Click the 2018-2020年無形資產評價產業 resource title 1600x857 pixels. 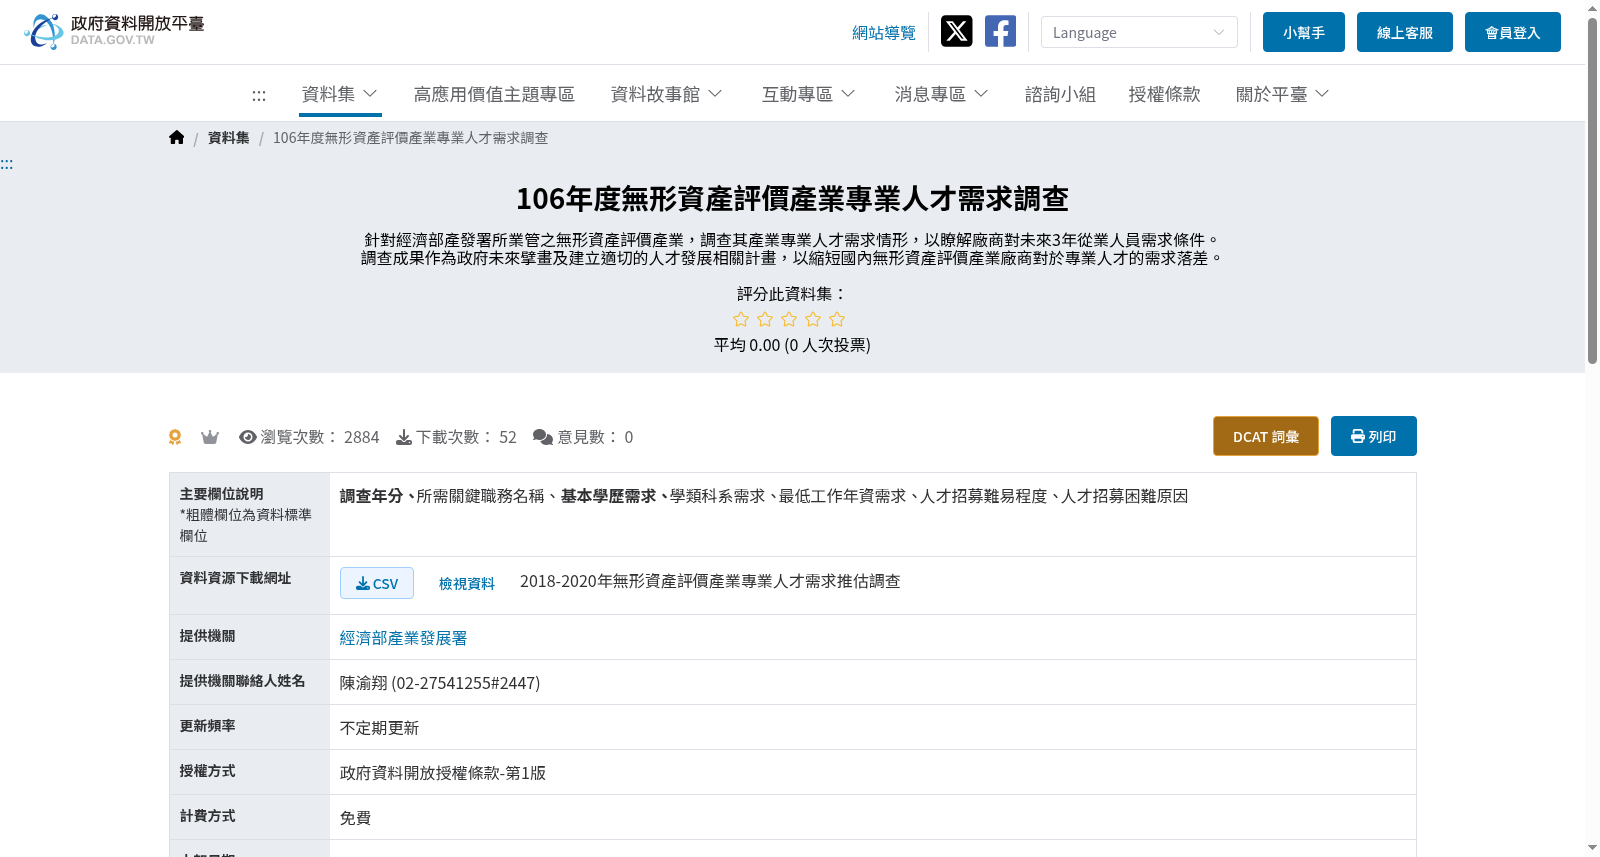coord(710,581)
